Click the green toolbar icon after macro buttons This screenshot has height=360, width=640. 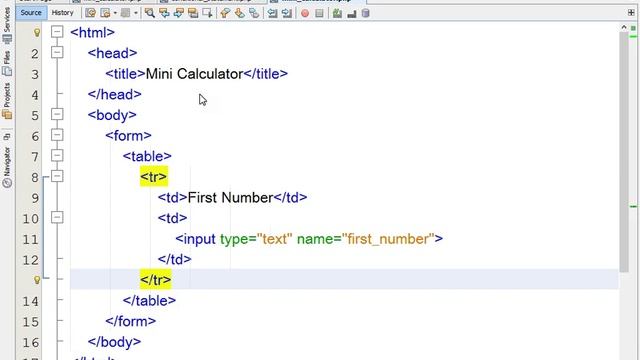337,13
